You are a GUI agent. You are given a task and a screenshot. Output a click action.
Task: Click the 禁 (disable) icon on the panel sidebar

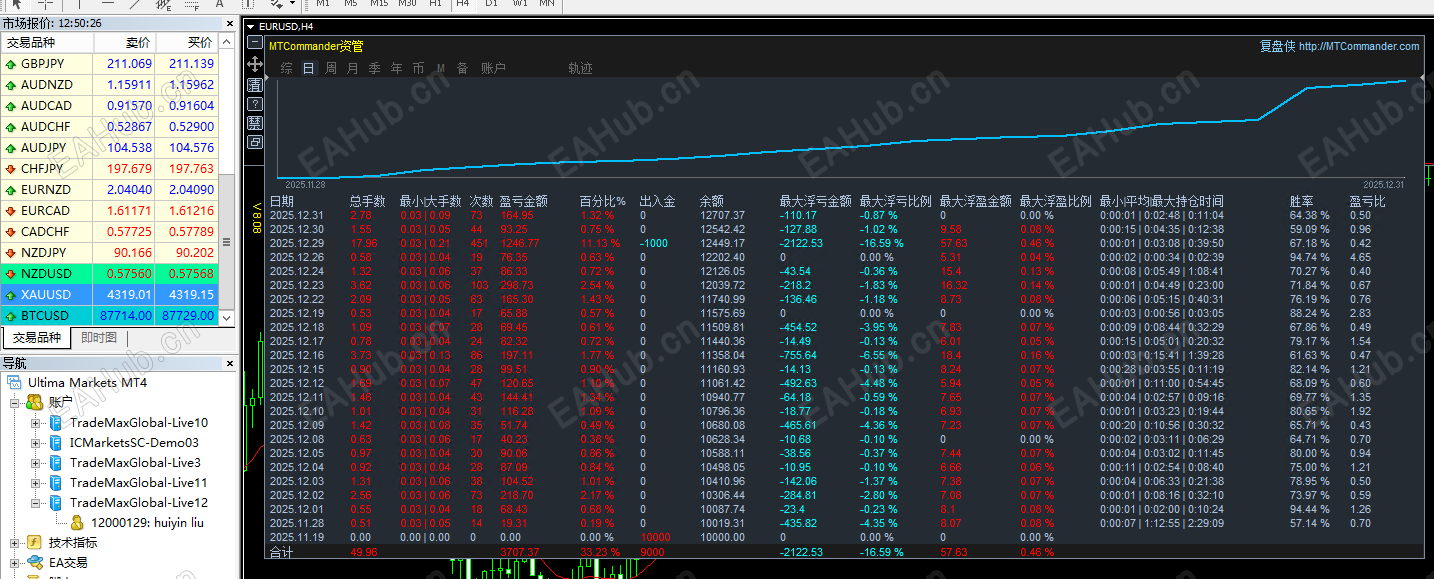click(x=255, y=123)
